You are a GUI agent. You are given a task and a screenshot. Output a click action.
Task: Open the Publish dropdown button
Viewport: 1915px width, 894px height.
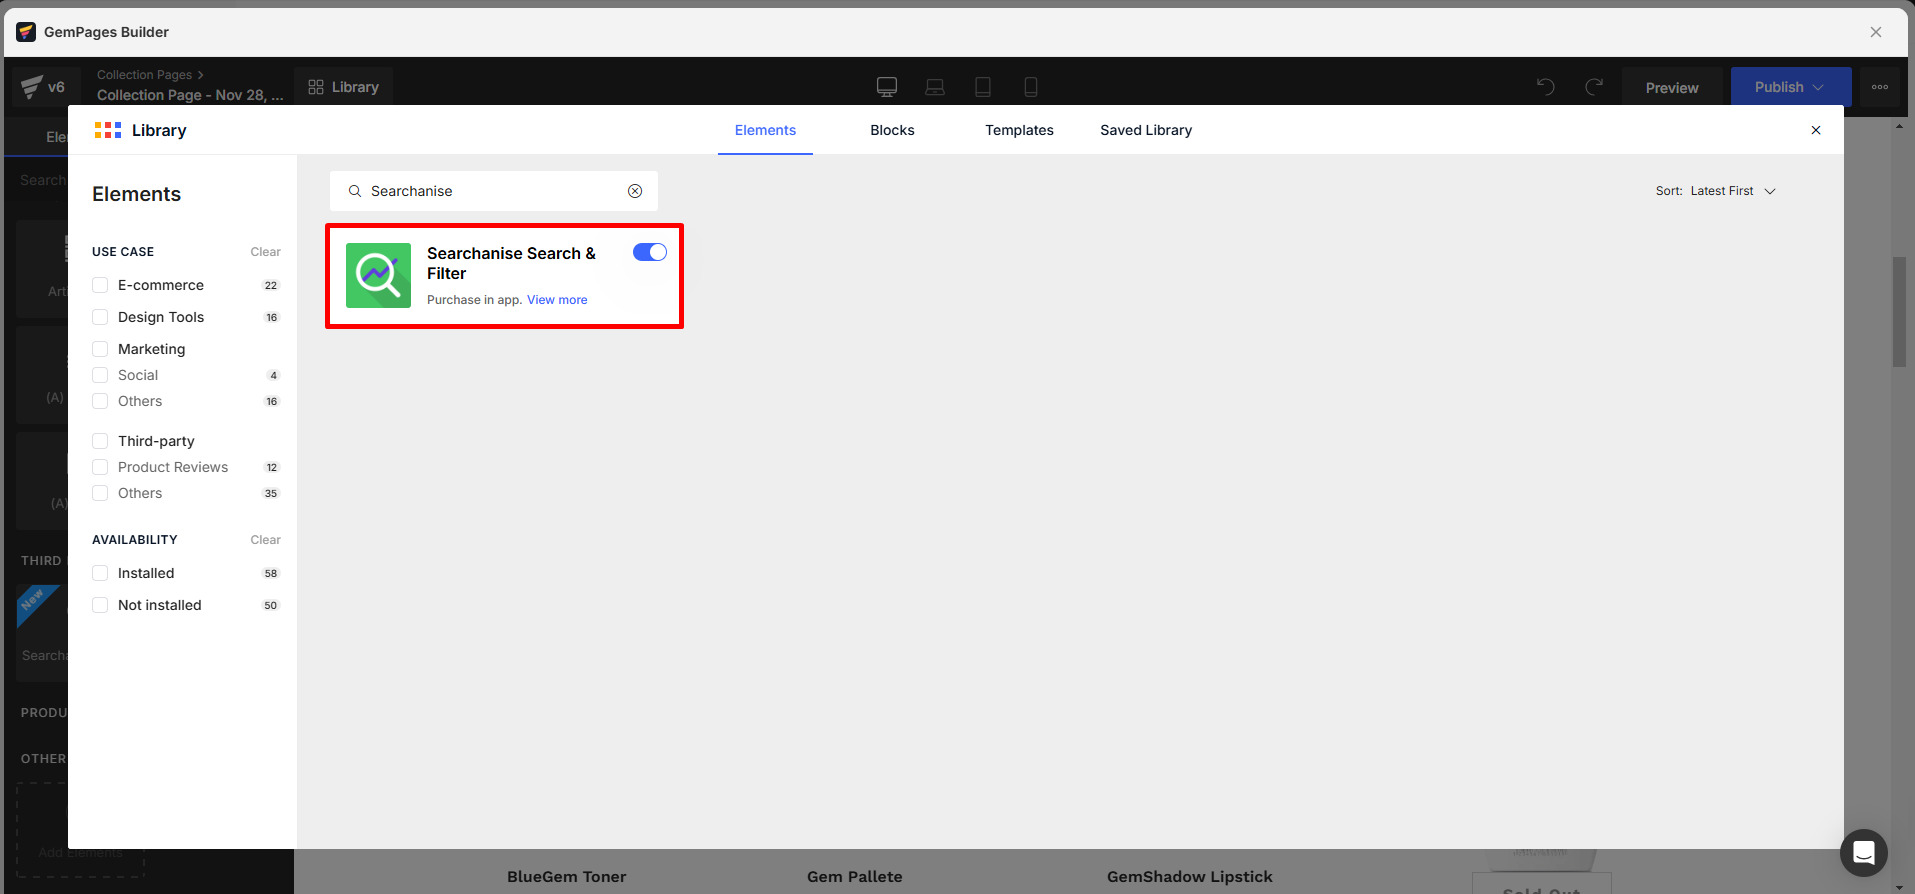[x=1790, y=87]
